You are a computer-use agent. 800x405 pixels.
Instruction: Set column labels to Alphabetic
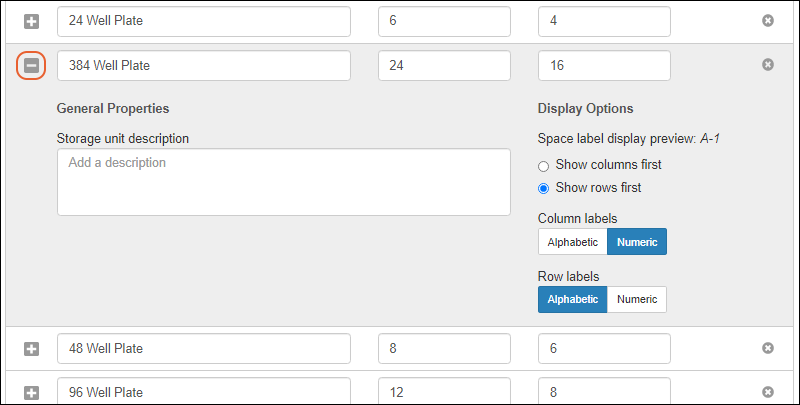pyautogui.click(x=572, y=242)
